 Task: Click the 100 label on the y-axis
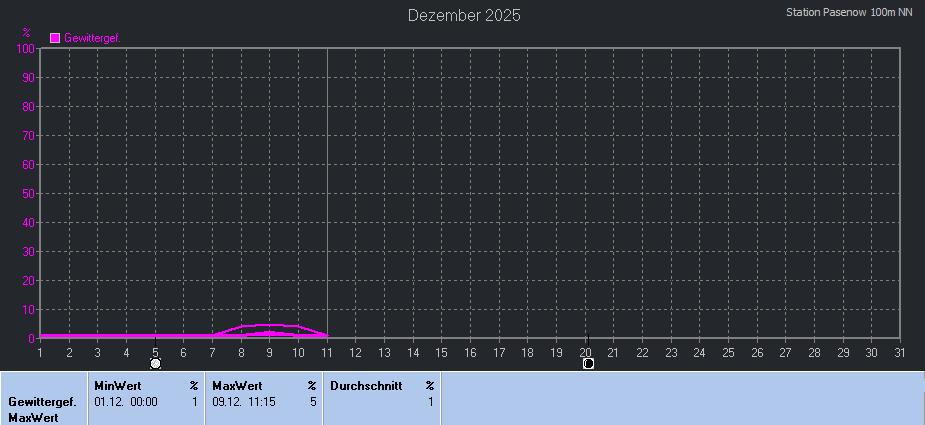pyautogui.click(x=26, y=49)
